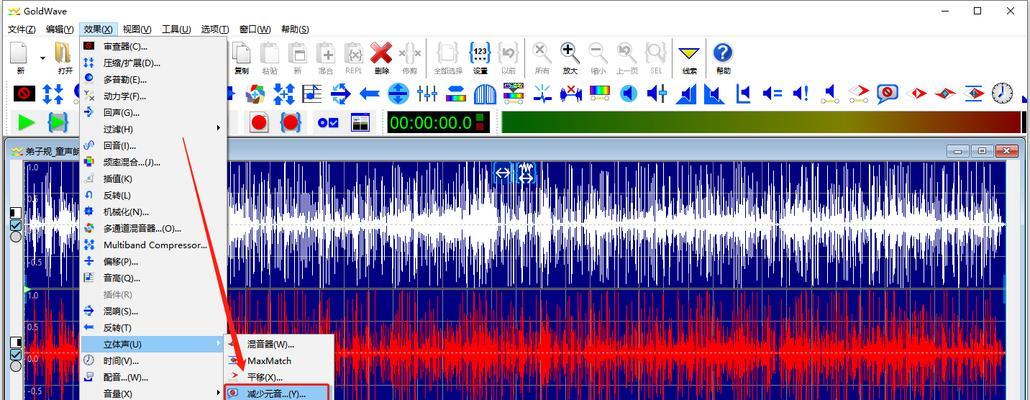Click the green play button
This screenshot has height=400, width=1030.
coord(27,122)
